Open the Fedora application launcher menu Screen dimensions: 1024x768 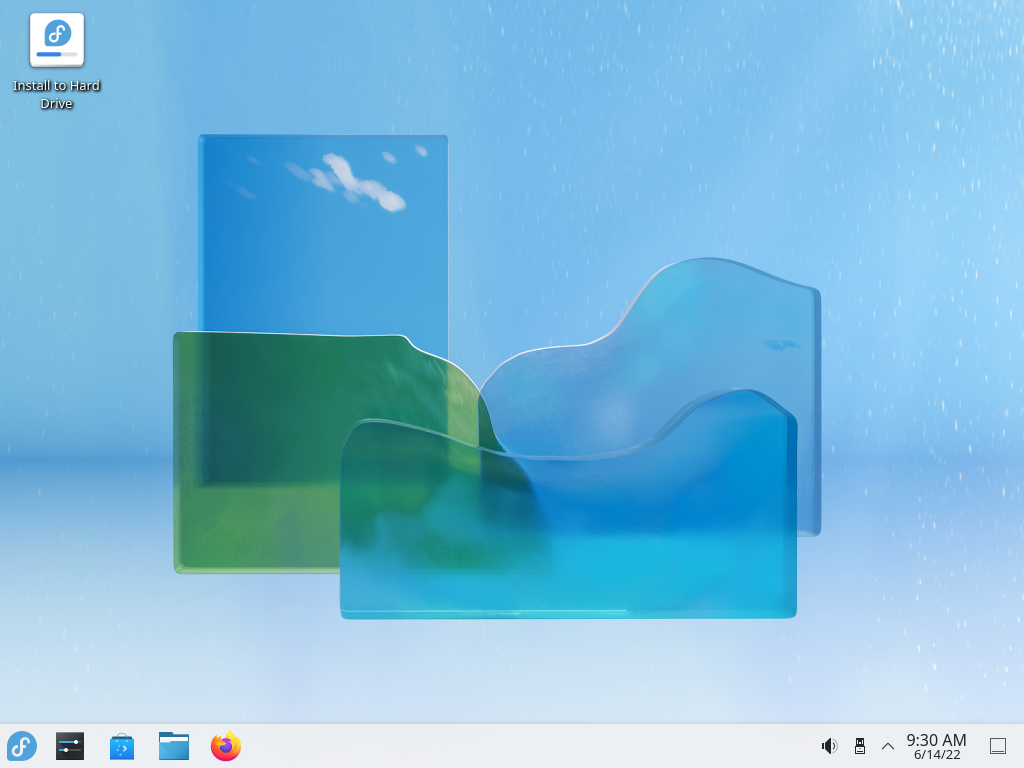(x=22, y=746)
